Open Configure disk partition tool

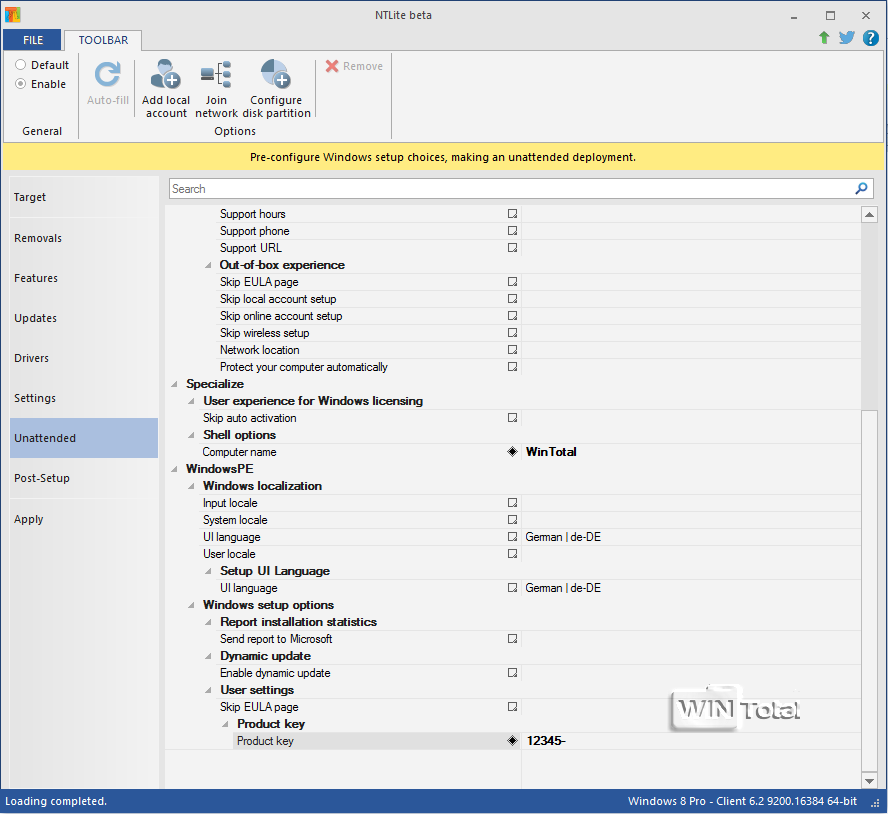(x=275, y=75)
